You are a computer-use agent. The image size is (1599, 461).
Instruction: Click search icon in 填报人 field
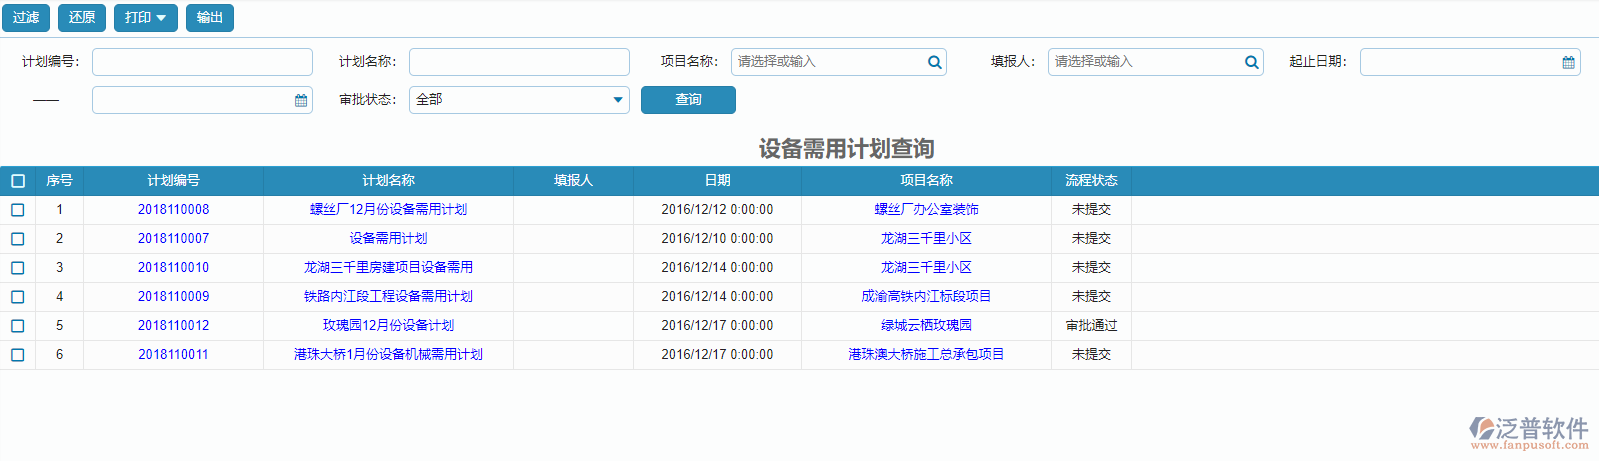(1251, 62)
